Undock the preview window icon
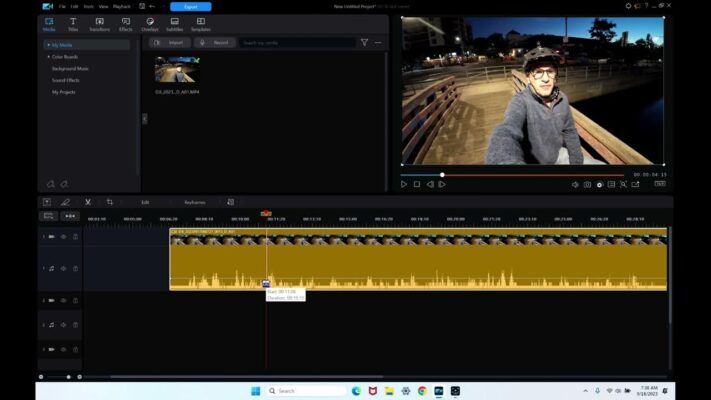This screenshot has width=711, height=400. click(636, 185)
